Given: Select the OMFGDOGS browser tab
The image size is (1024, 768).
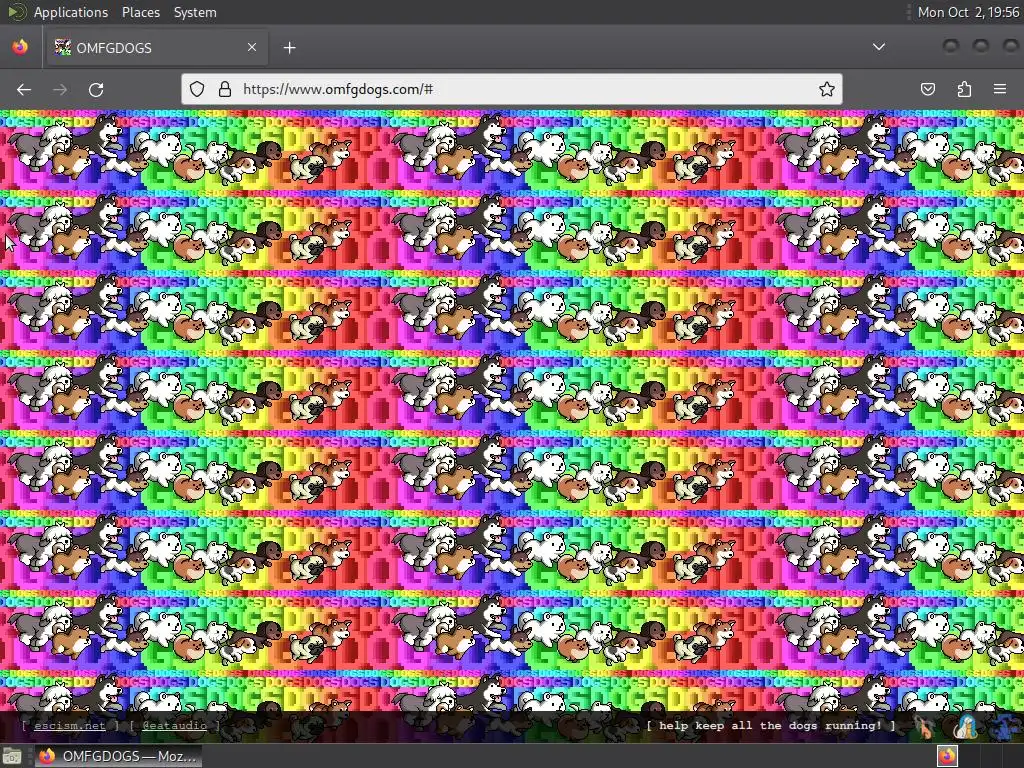Looking at the screenshot, I should (x=155, y=48).
